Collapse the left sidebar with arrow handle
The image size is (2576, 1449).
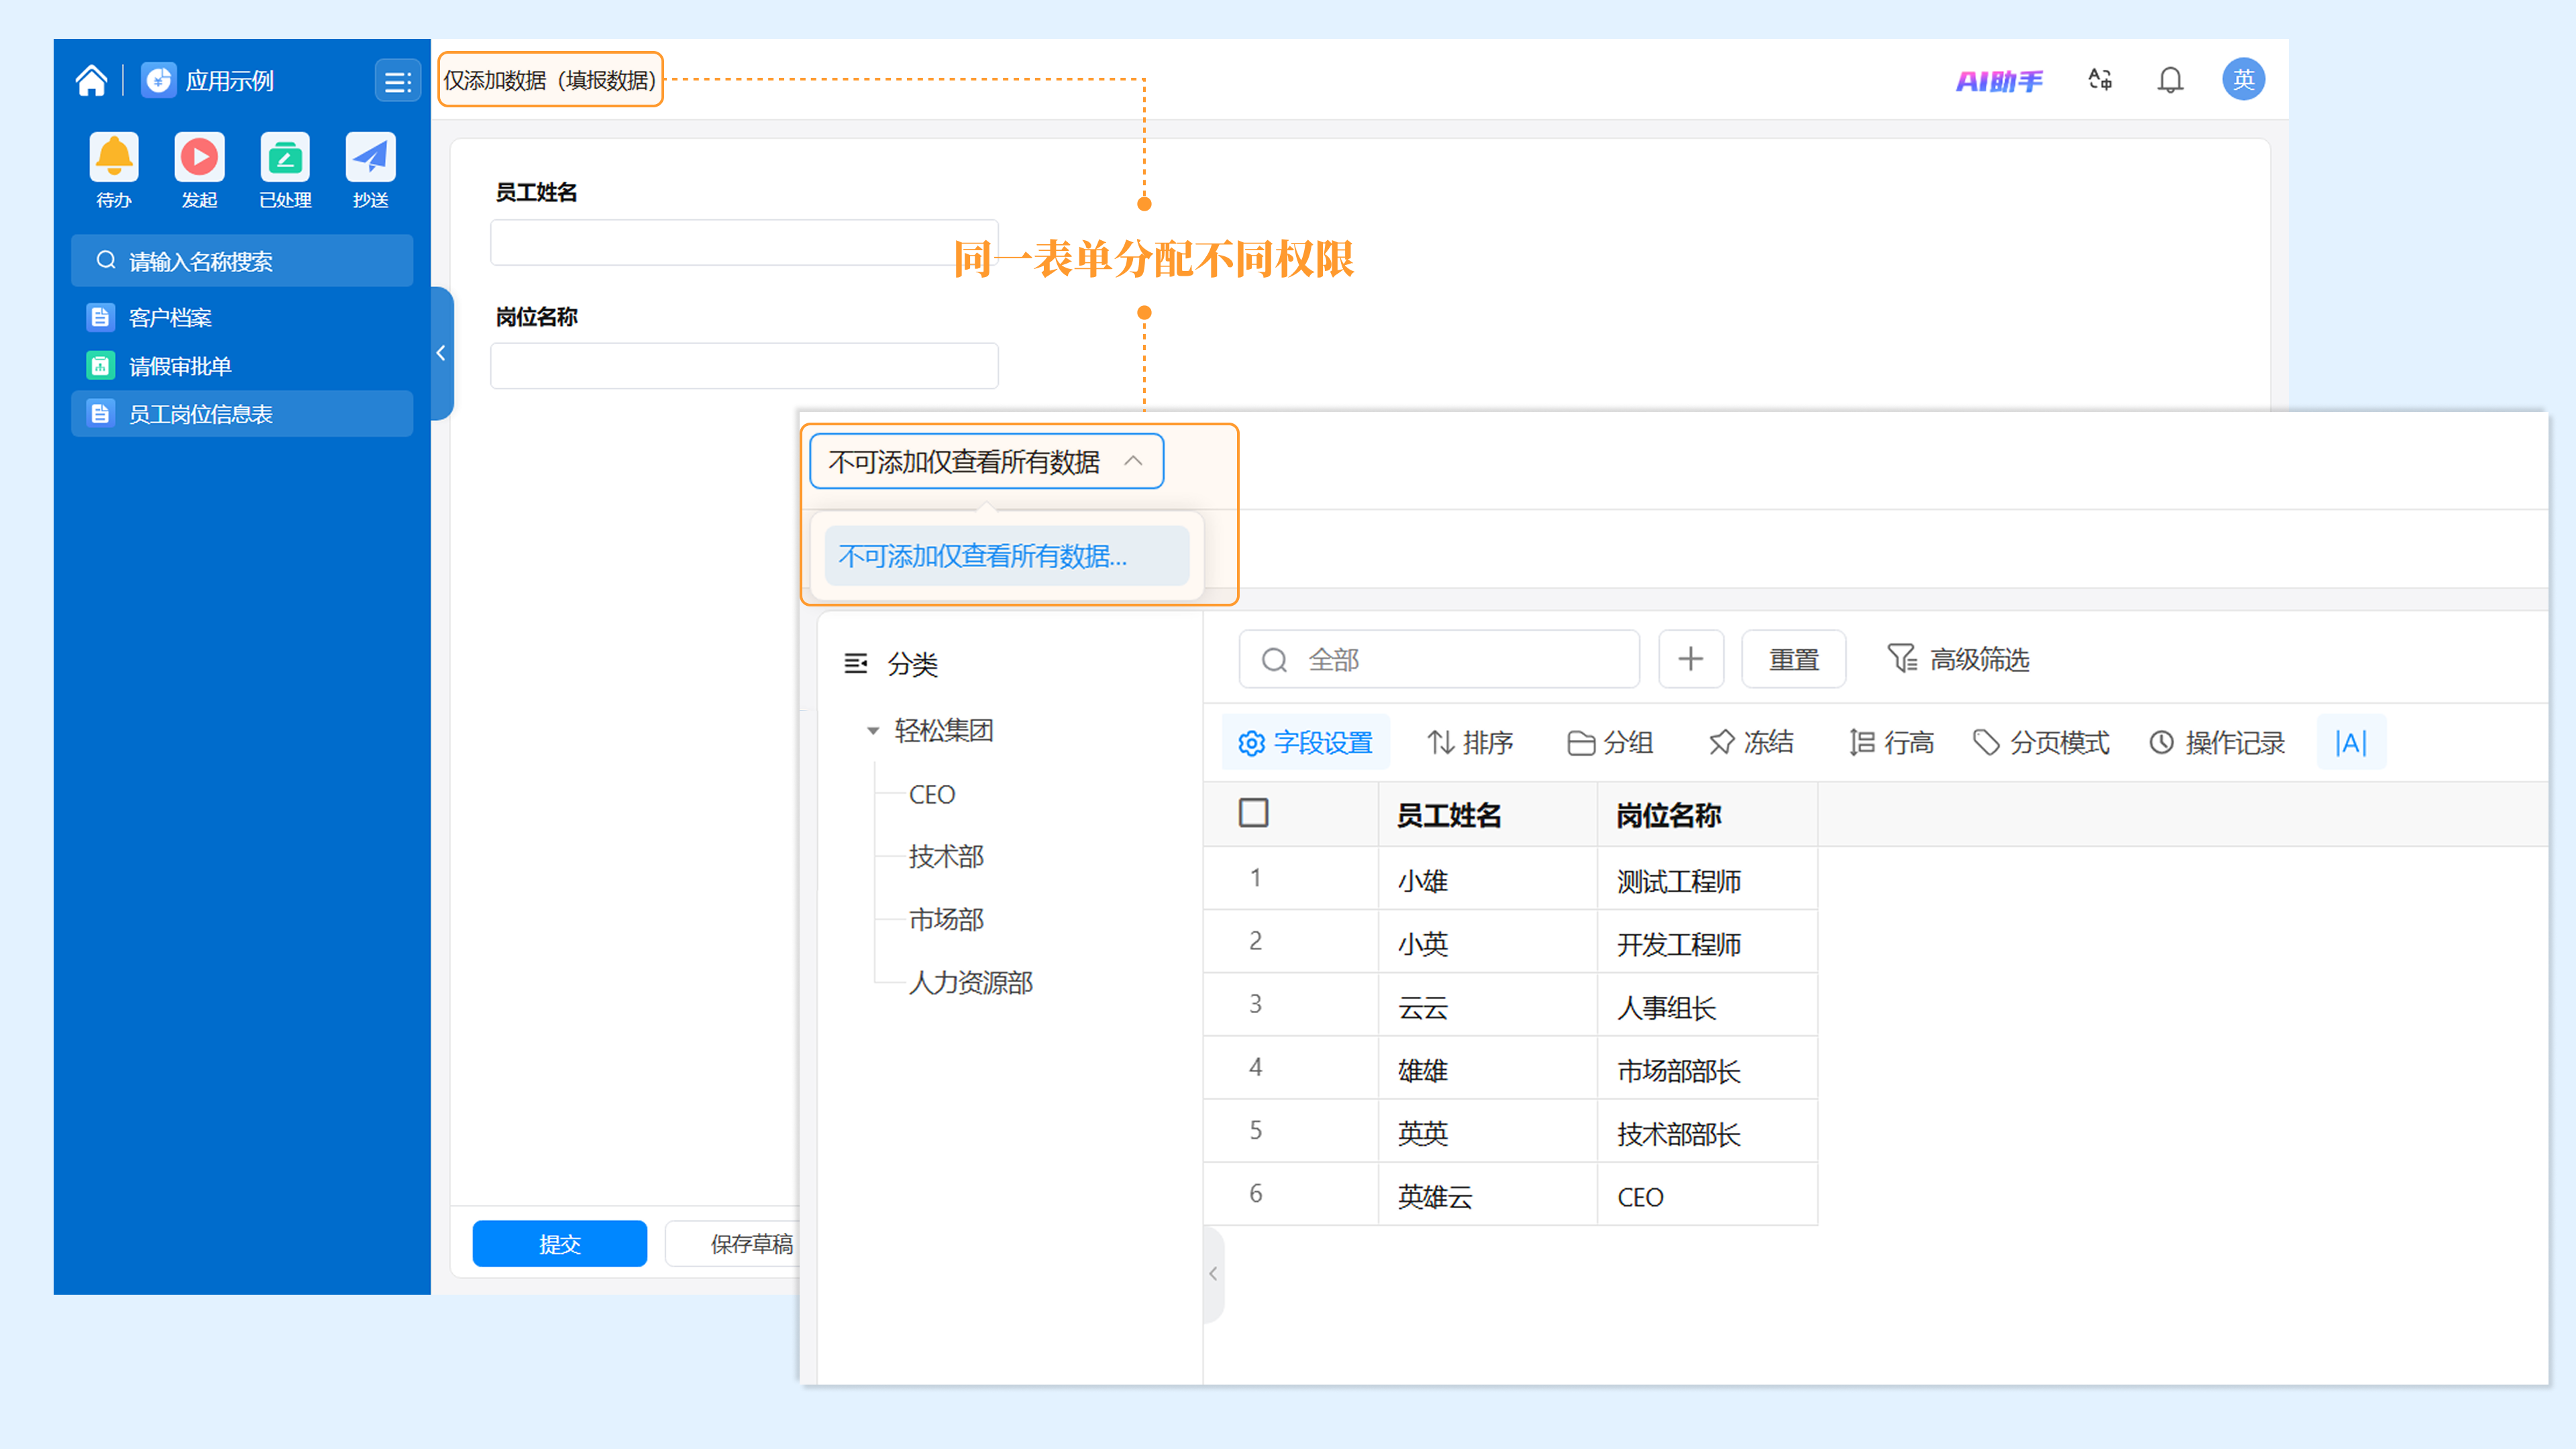coord(441,353)
